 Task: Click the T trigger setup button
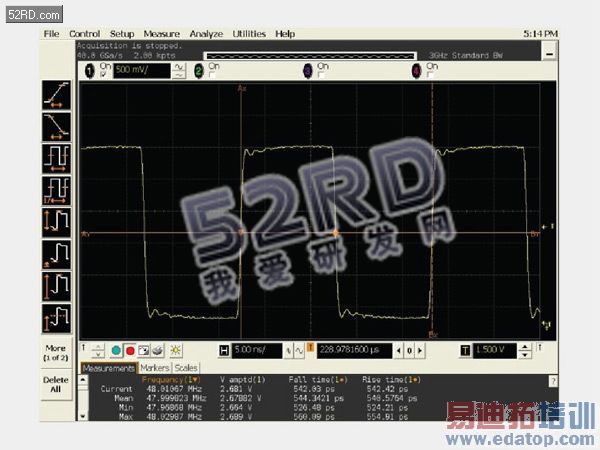(465, 351)
